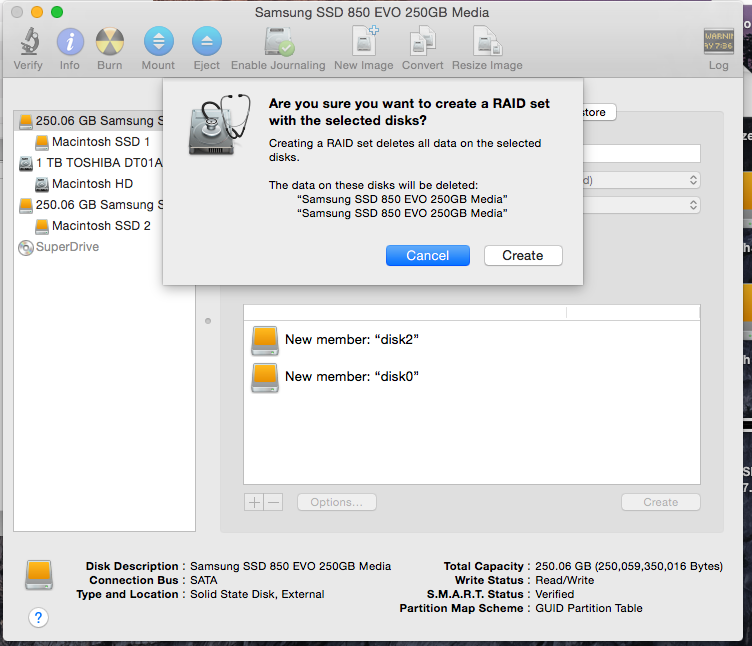Open the lower RAID type dropdown
This screenshot has height=646, width=752.
tap(641, 205)
